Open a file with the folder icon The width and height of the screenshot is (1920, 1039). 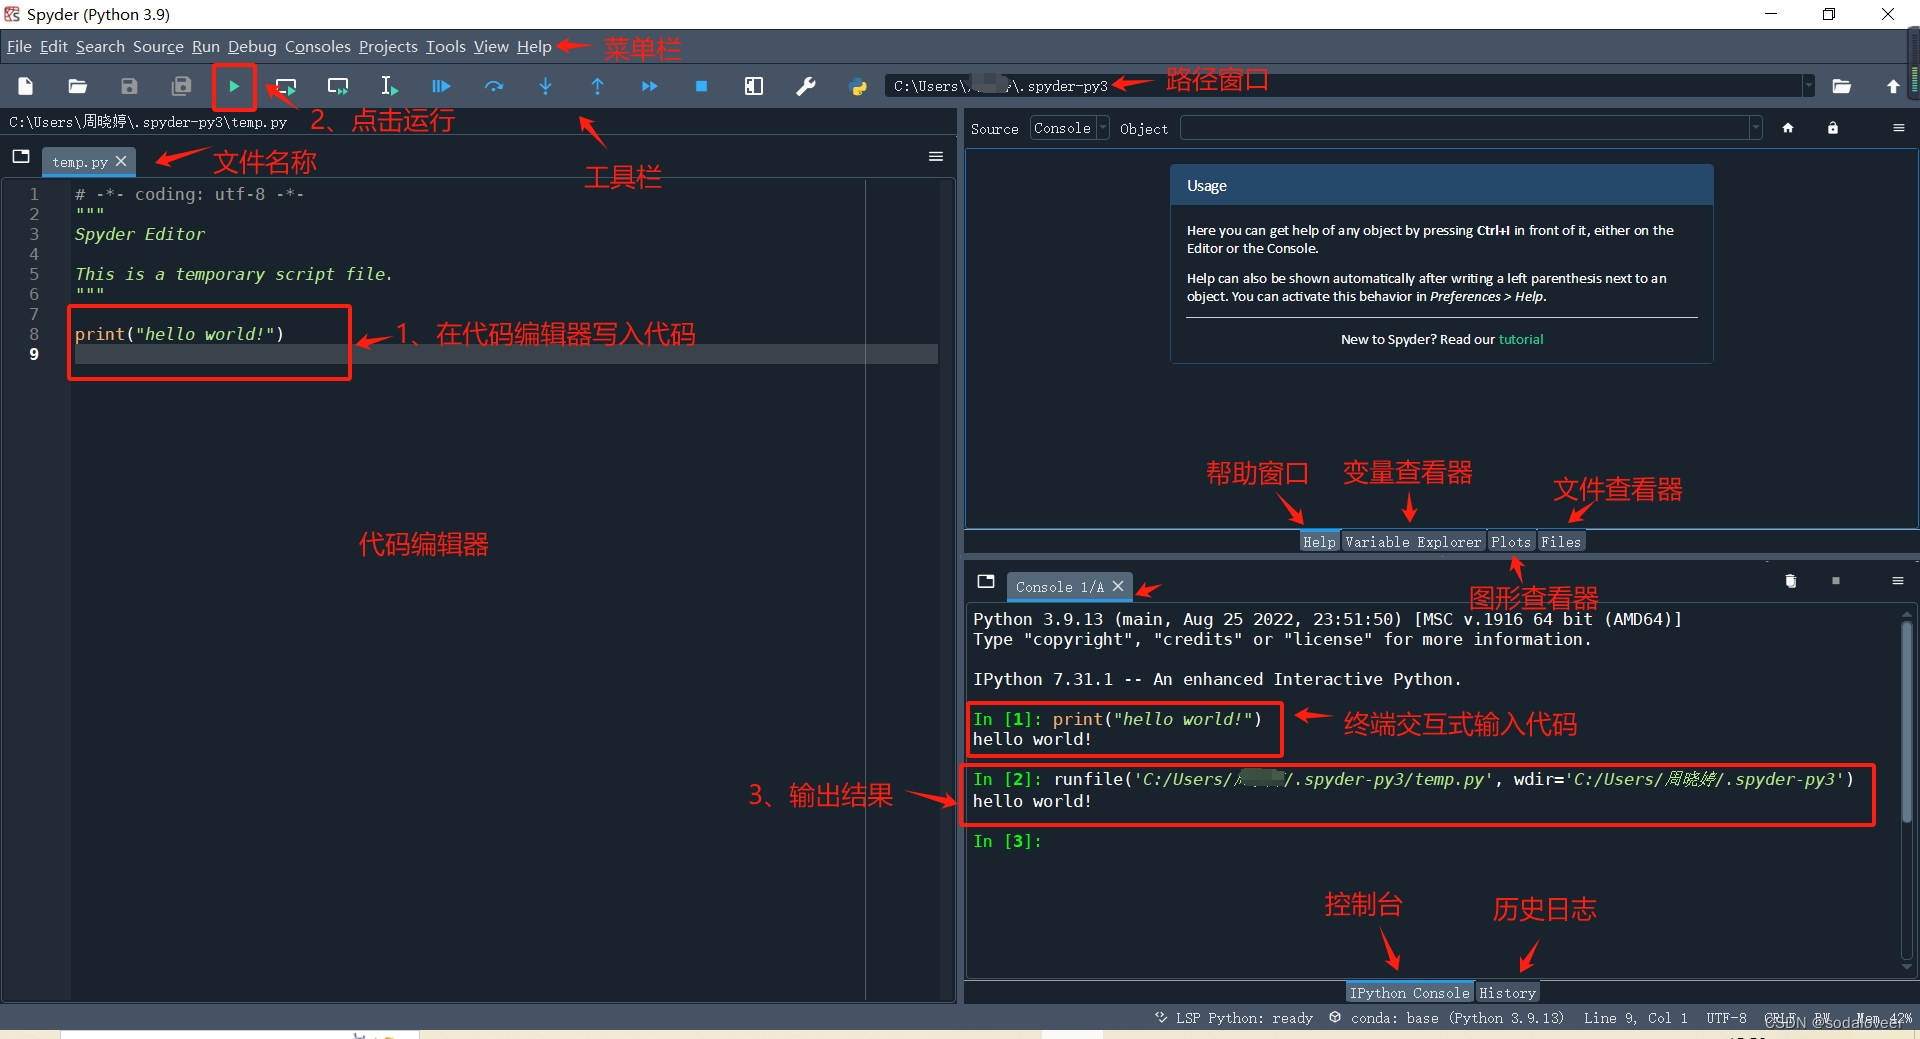[77, 86]
